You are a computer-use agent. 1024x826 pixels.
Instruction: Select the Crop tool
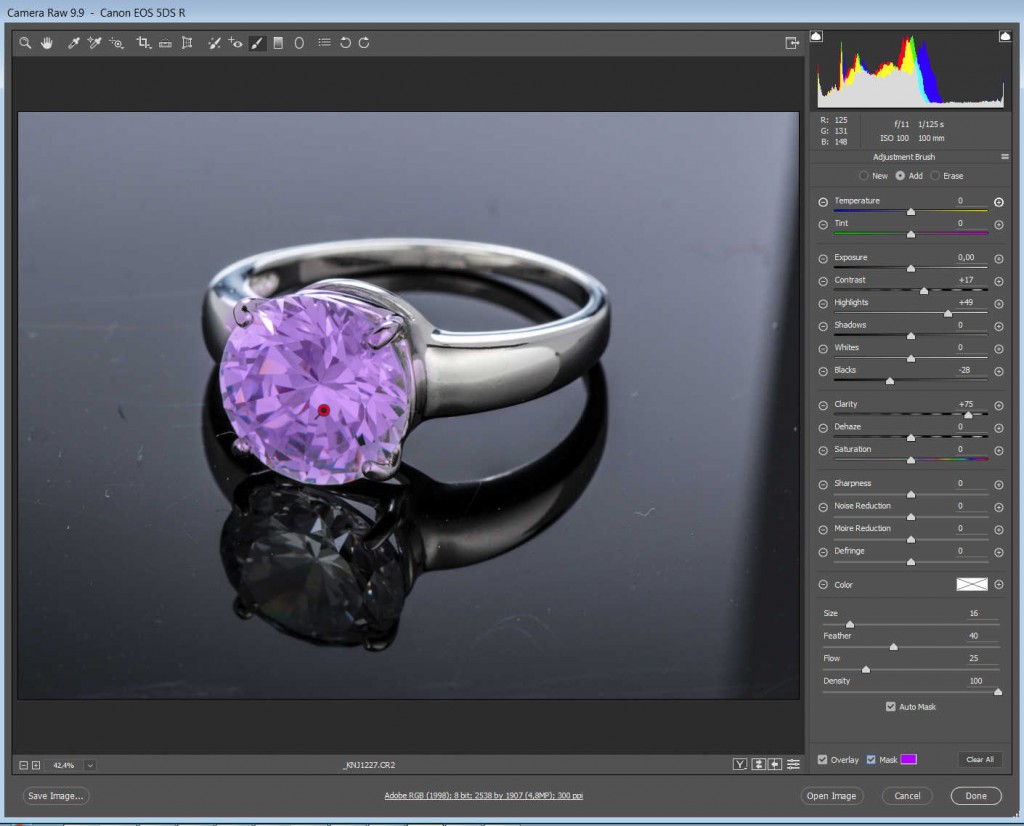[x=143, y=43]
